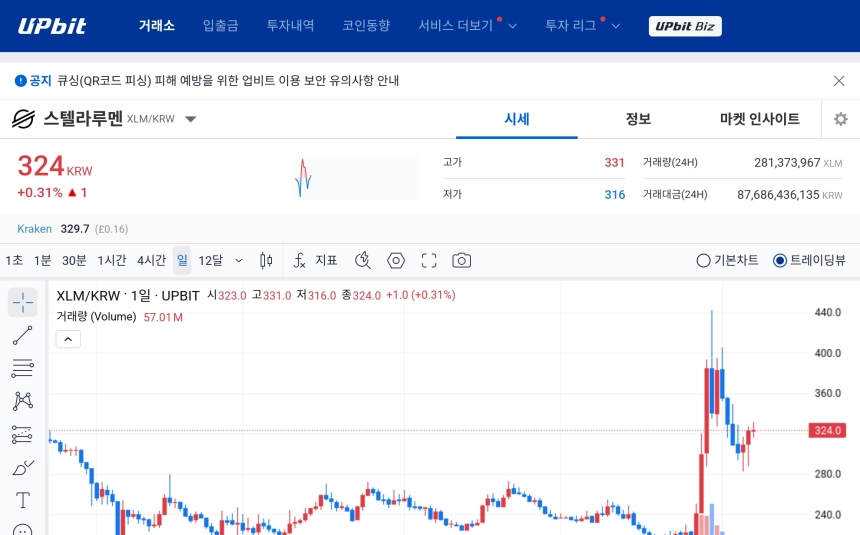Select the 일 daily timeframe
The height and width of the screenshot is (535, 860).
182,261
